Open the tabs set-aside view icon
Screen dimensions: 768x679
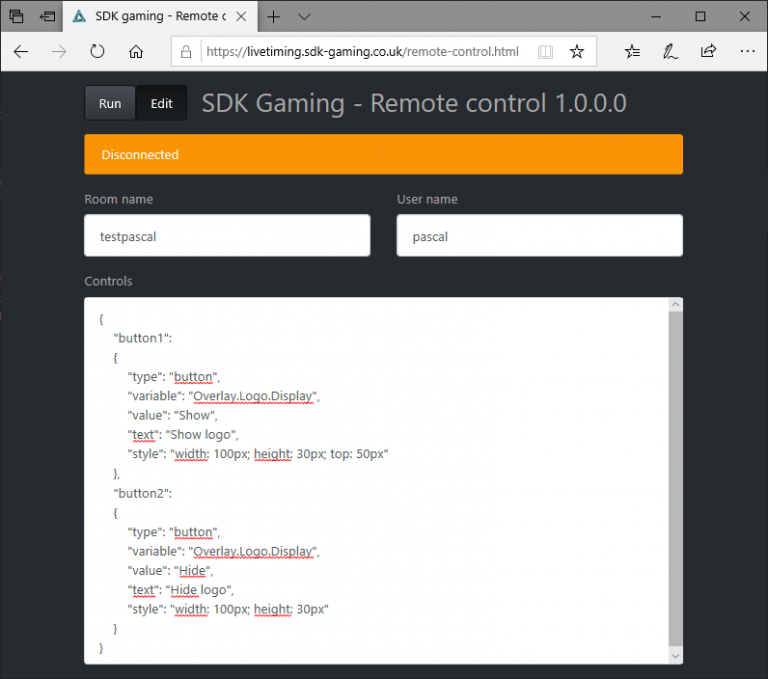coord(16,16)
